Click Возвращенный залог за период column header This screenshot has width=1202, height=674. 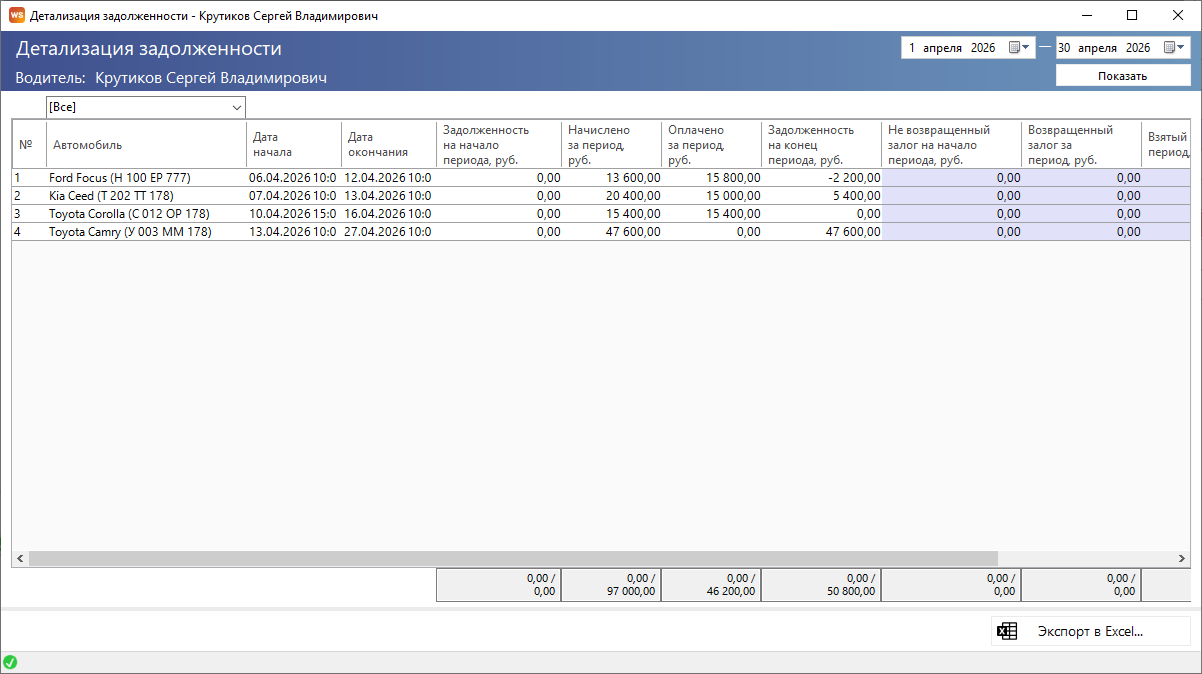[x=1082, y=144]
